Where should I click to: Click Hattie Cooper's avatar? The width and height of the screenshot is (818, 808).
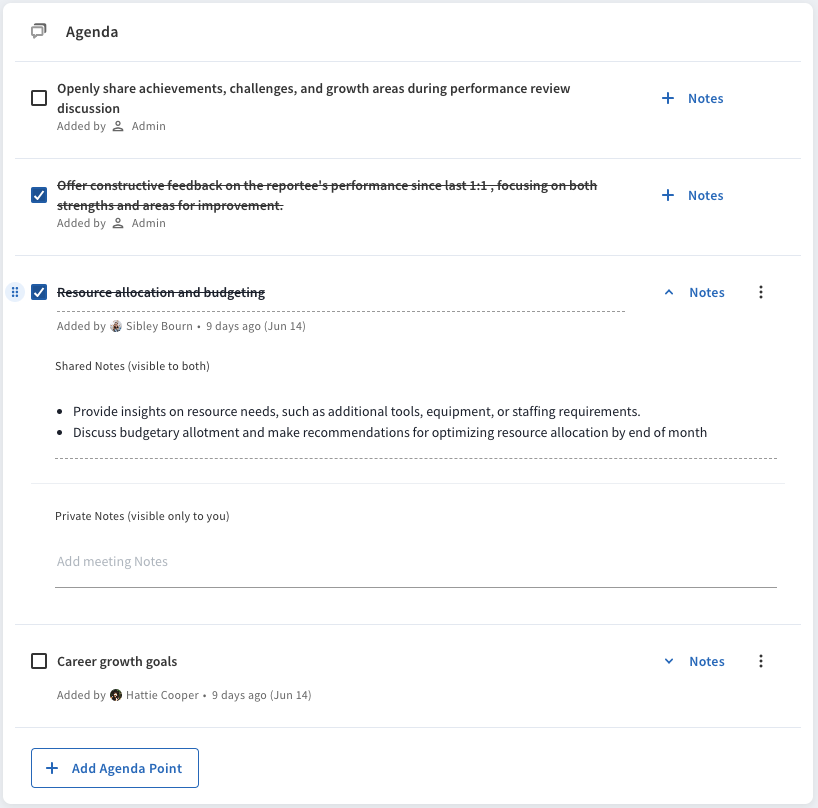coord(116,695)
